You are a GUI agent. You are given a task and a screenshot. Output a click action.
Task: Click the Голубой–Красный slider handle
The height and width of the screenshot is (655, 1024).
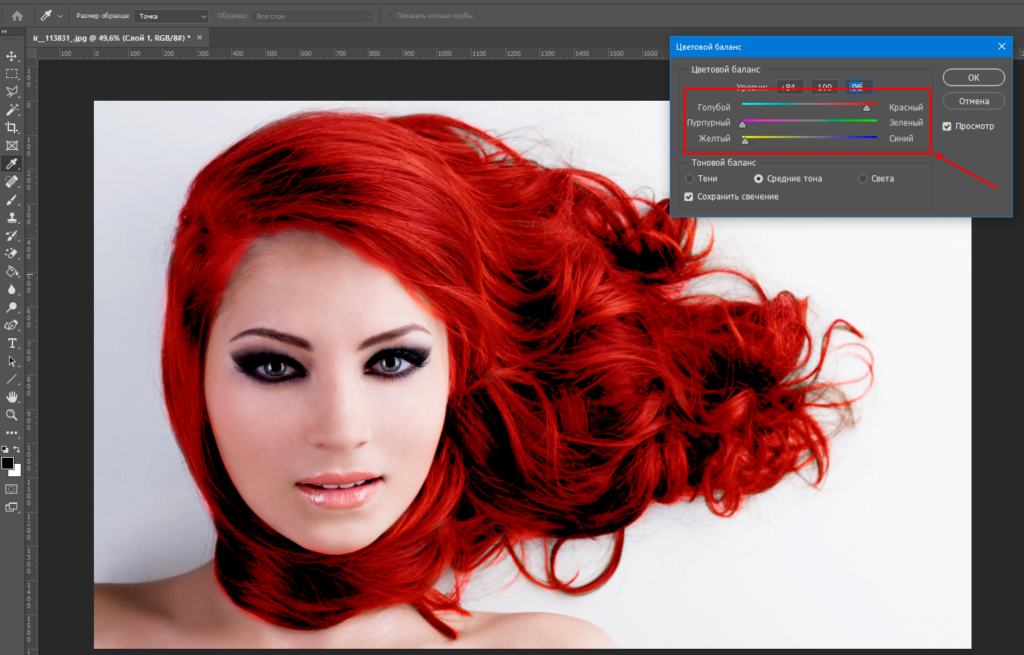click(x=867, y=108)
